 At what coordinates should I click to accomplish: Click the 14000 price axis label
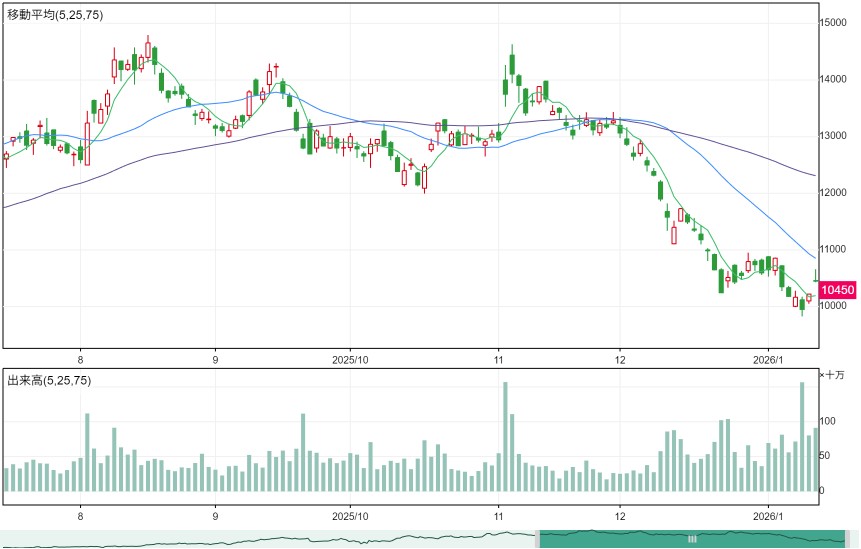click(x=832, y=79)
